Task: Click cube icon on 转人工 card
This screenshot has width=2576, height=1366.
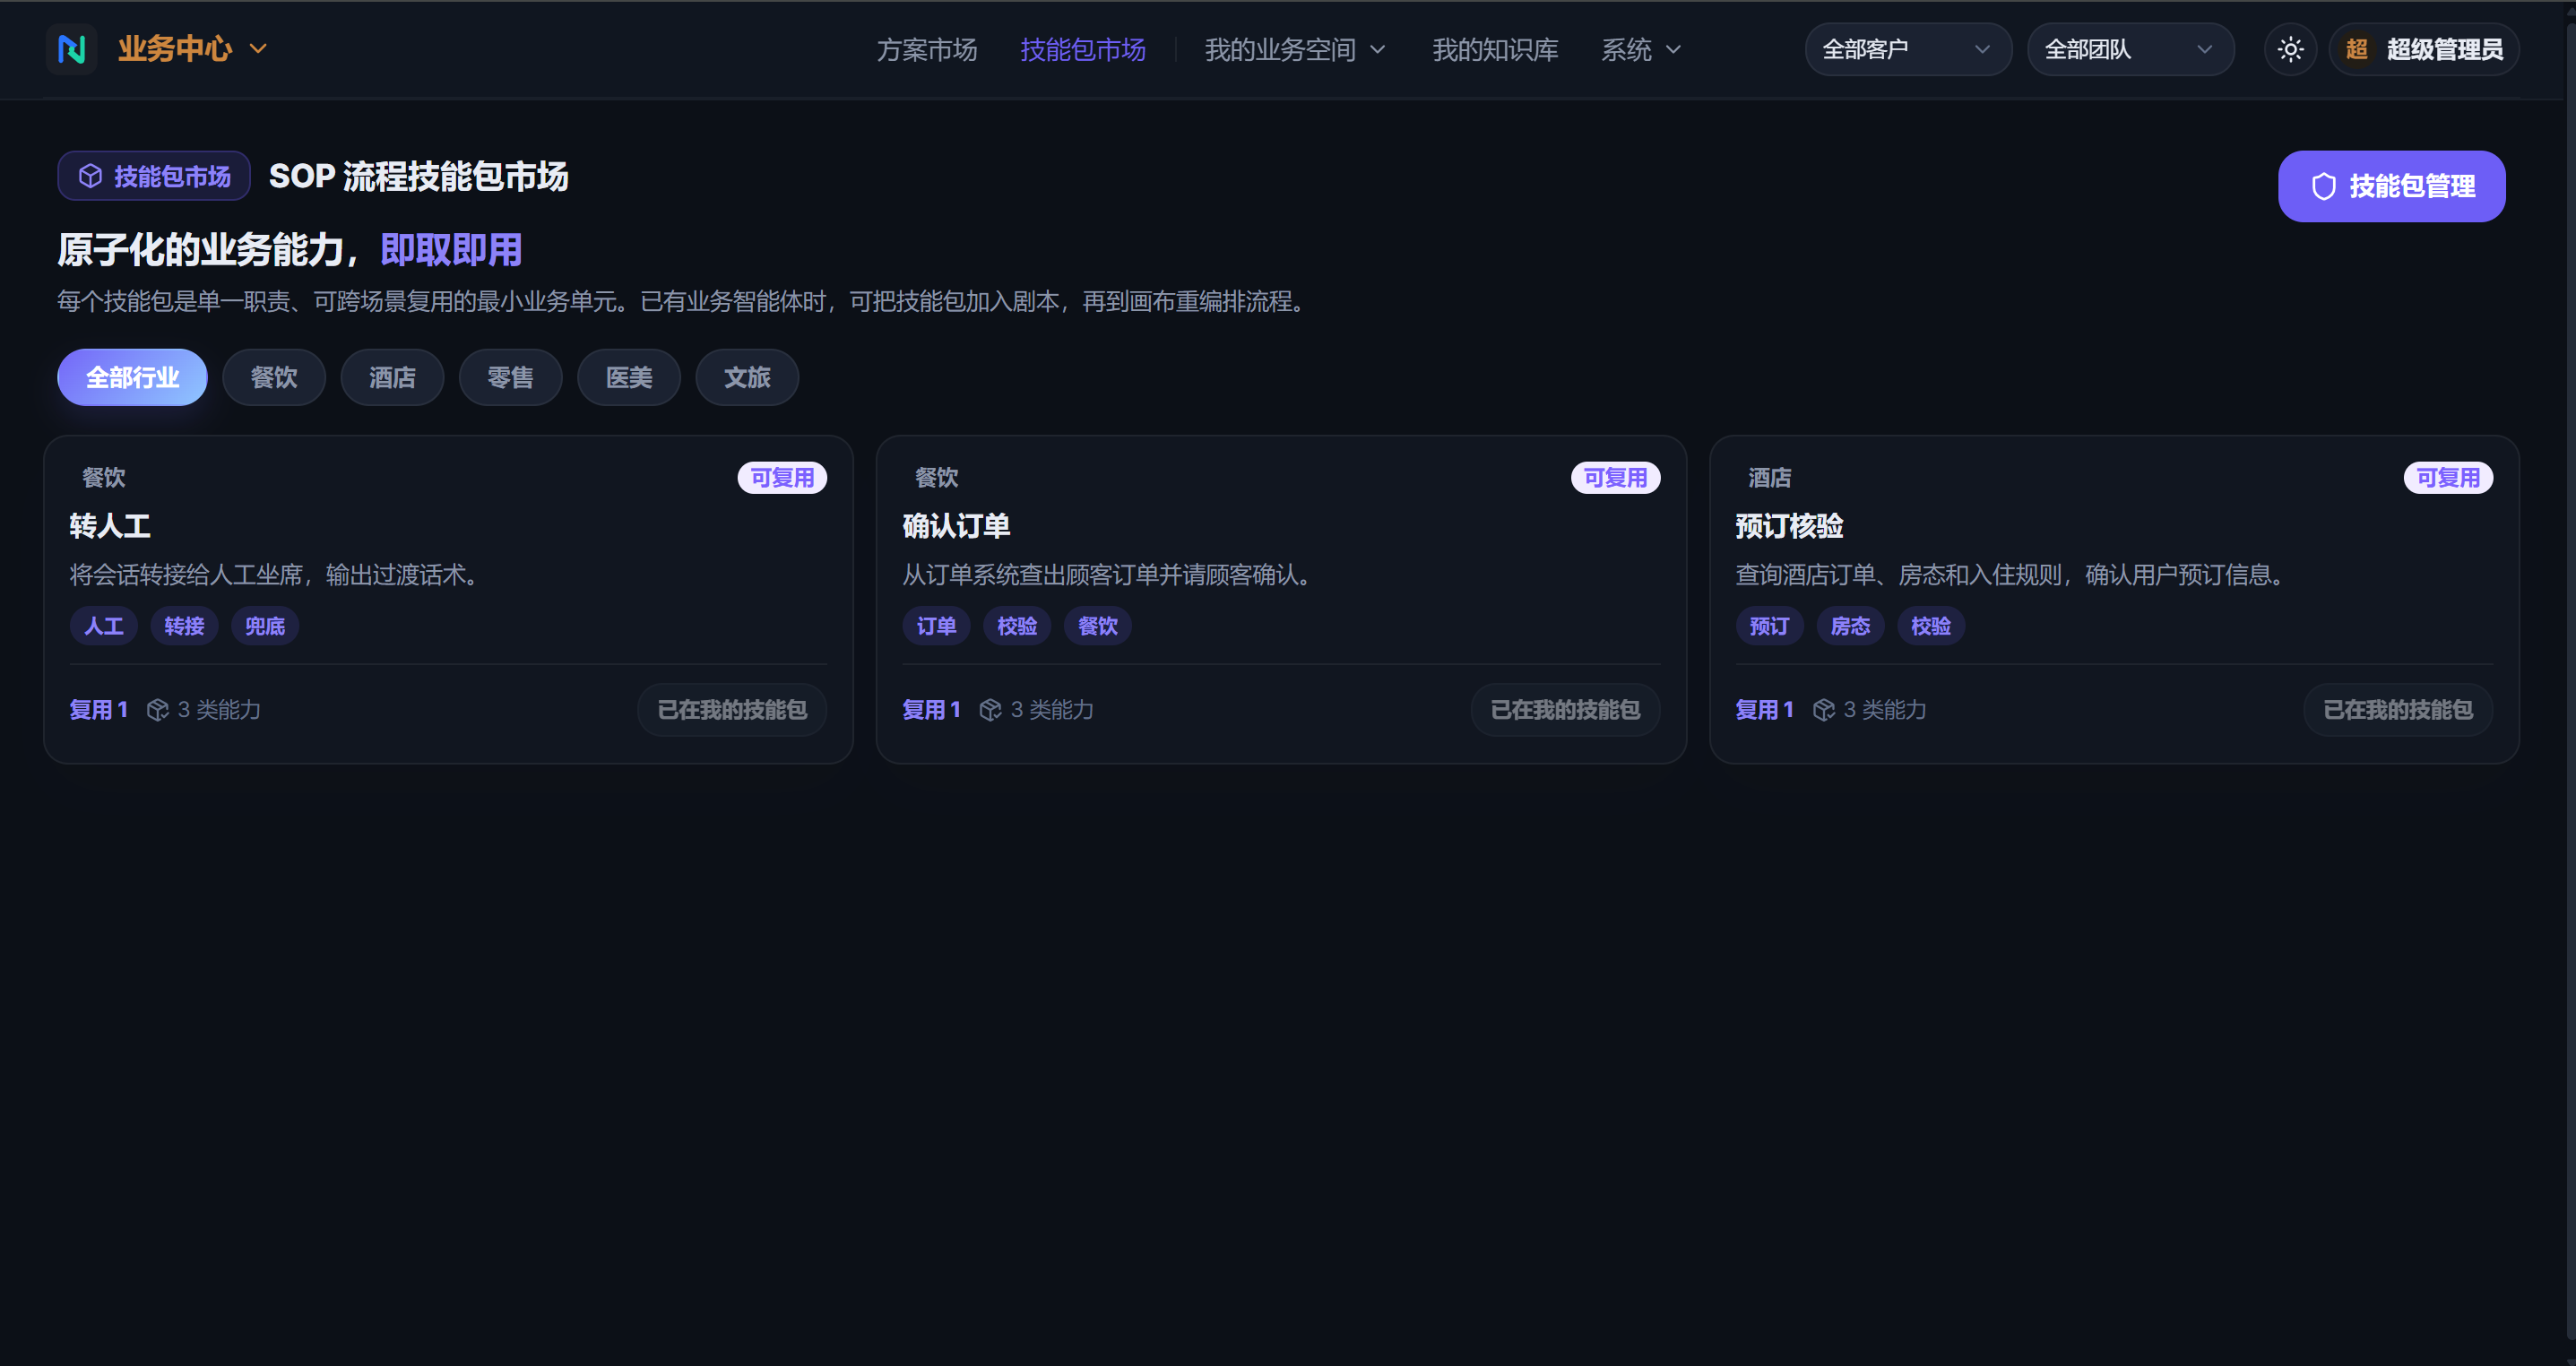Action: pos(158,710)
